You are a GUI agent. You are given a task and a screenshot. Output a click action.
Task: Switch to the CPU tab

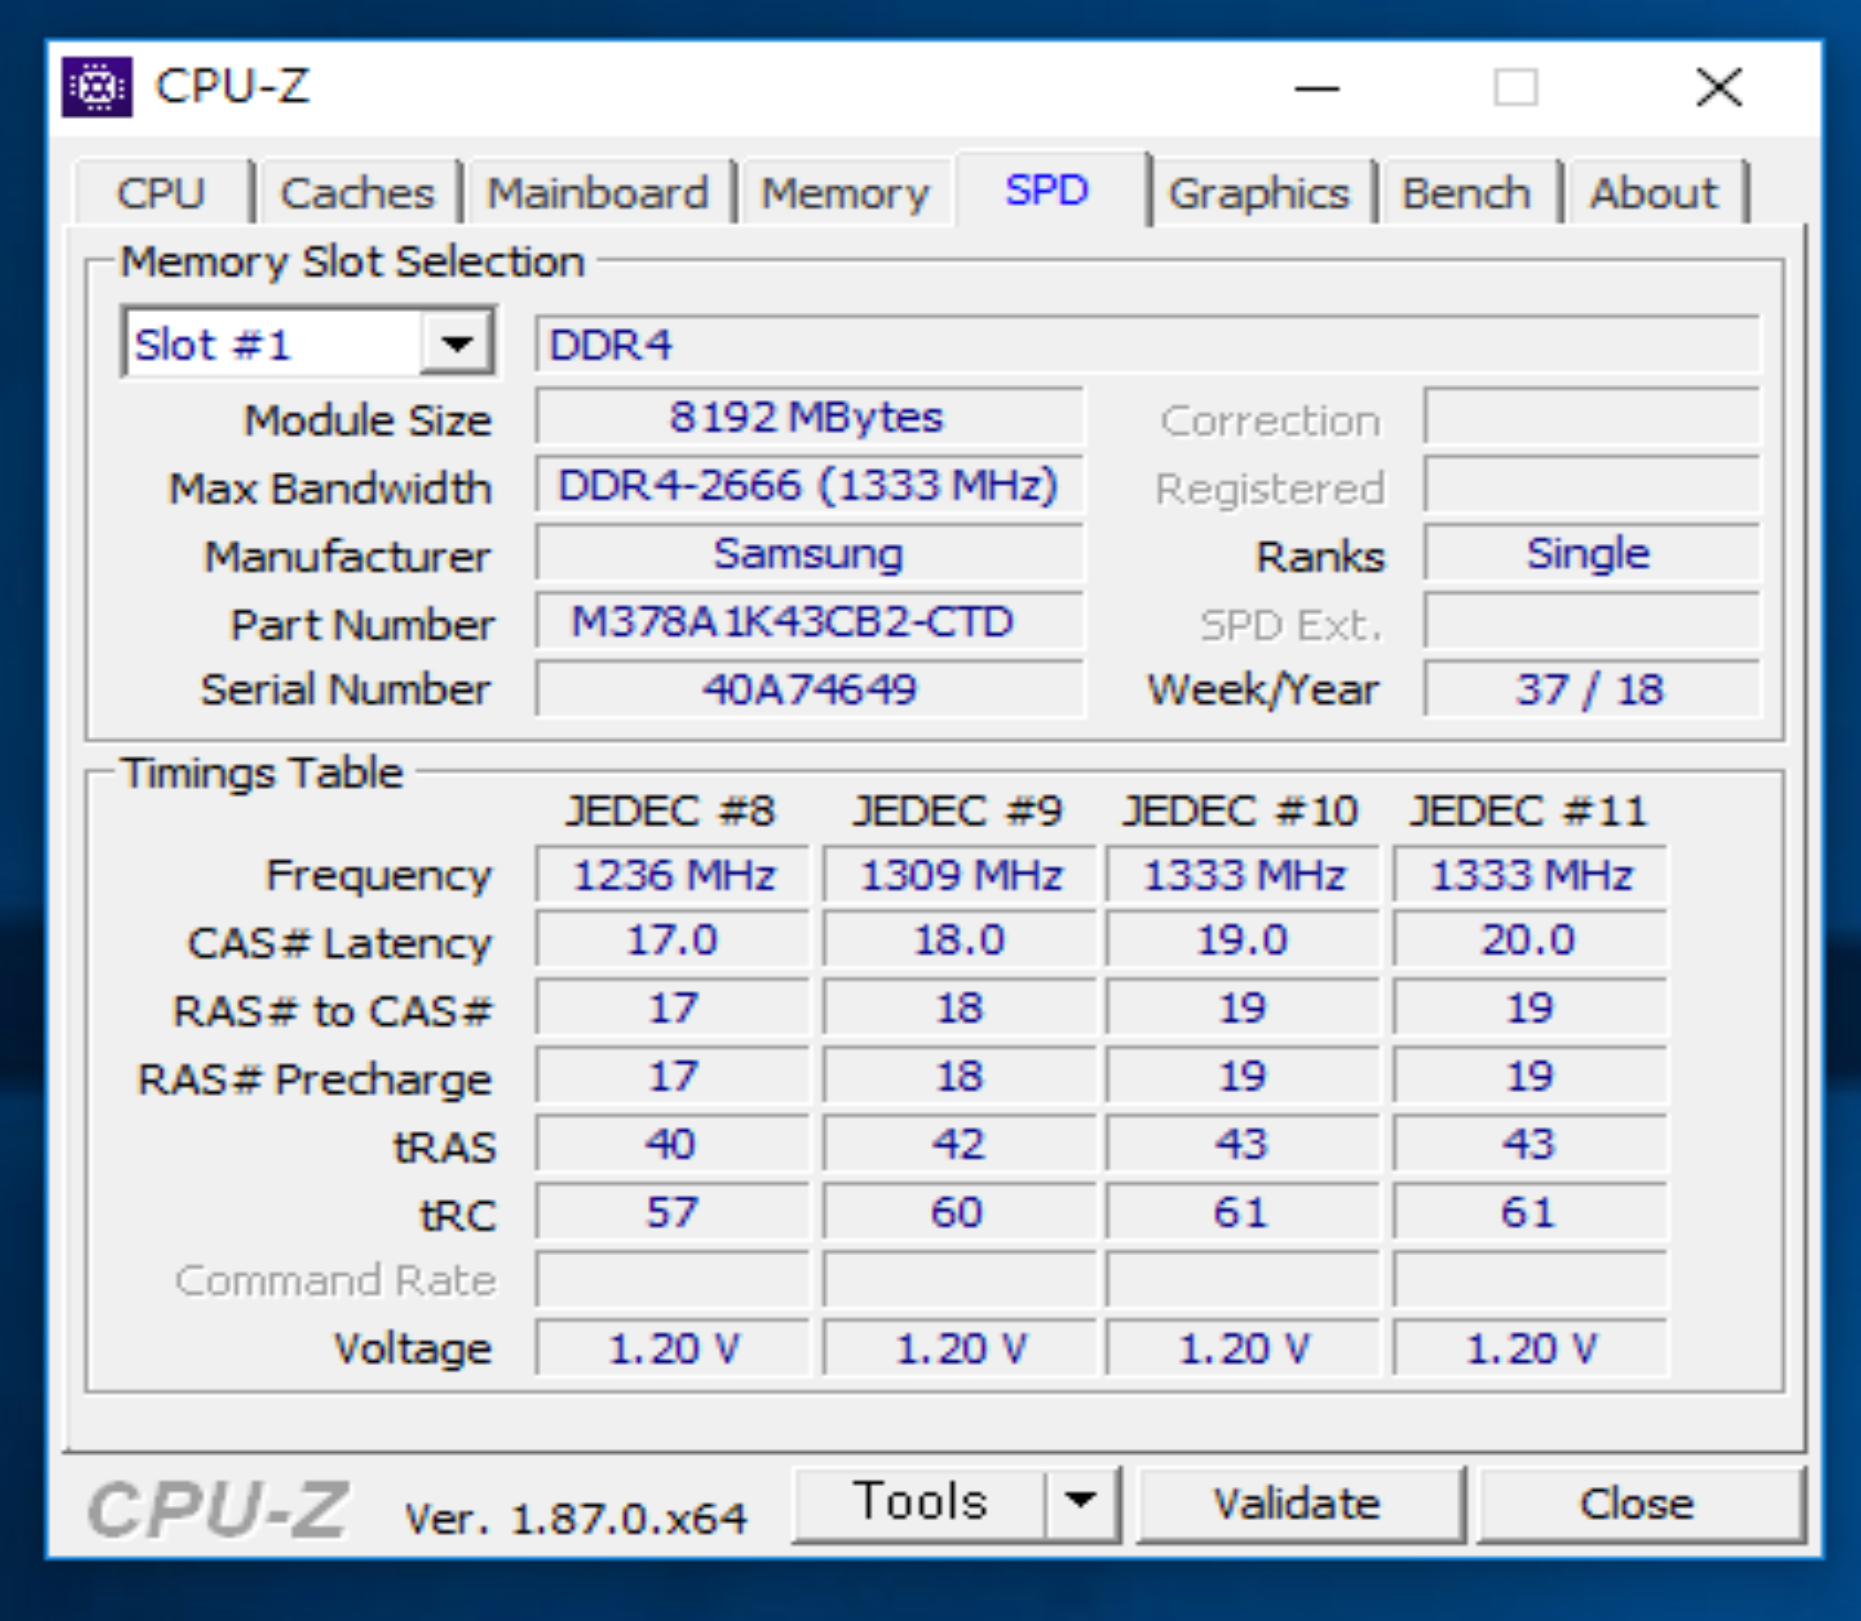pos(161,192)
